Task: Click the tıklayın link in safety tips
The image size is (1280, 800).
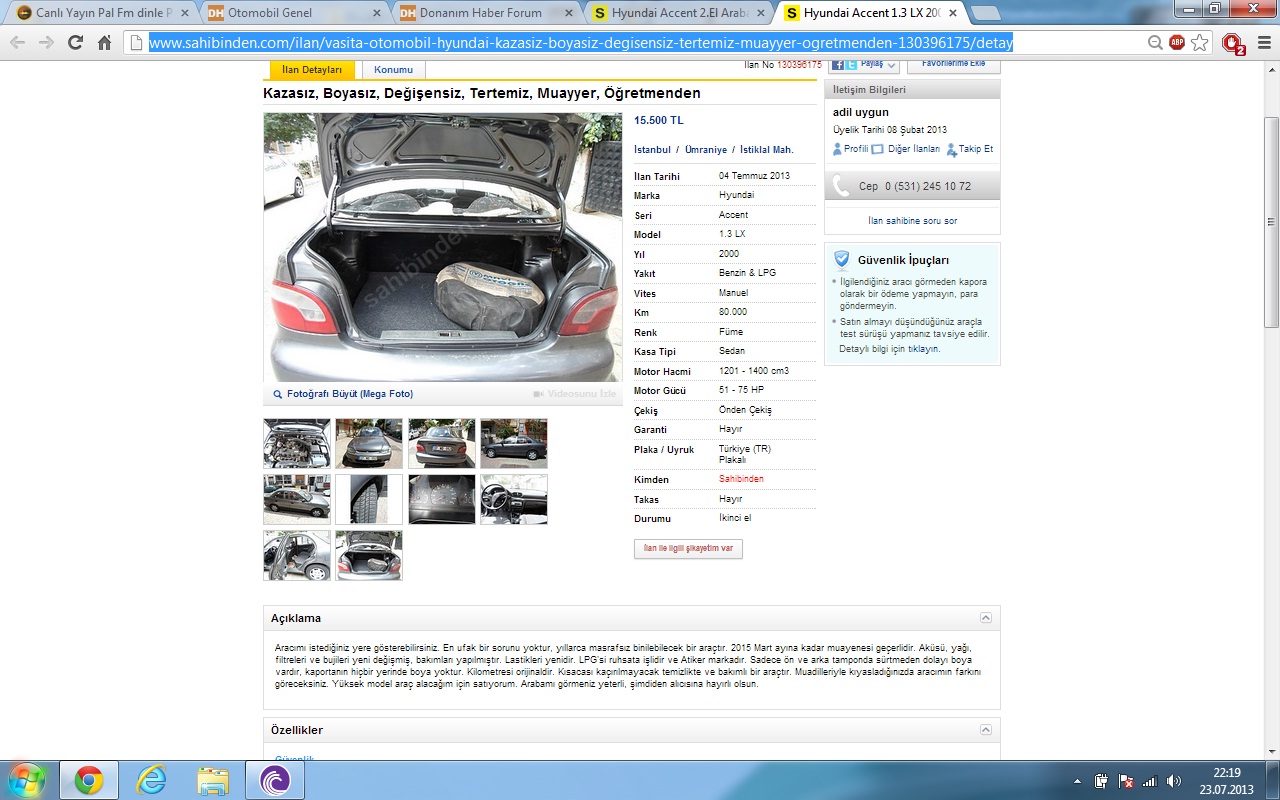Action: (x=923, y=349)
